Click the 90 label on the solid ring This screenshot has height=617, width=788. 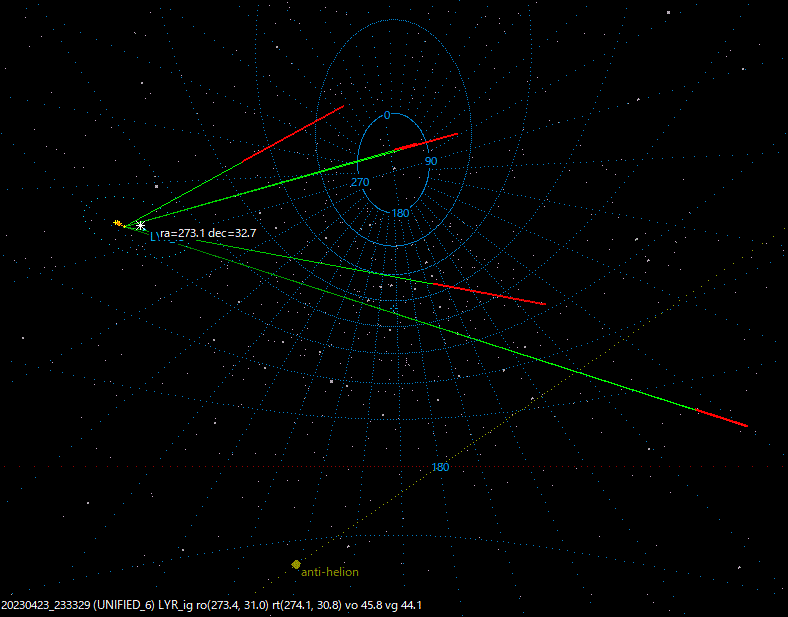431,161
